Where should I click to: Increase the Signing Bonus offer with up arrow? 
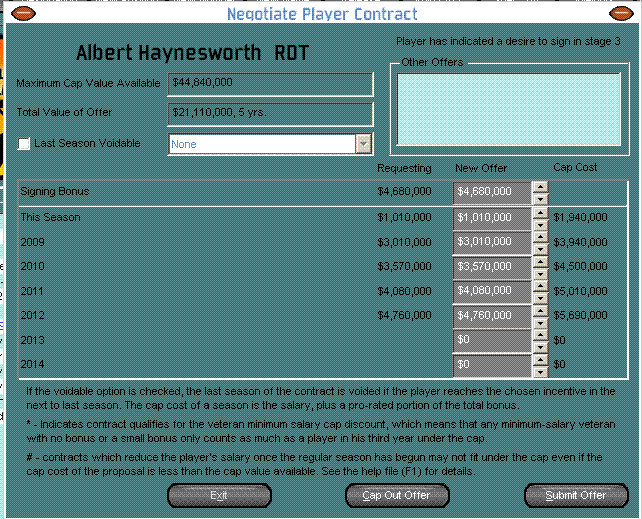coord(540,187)
